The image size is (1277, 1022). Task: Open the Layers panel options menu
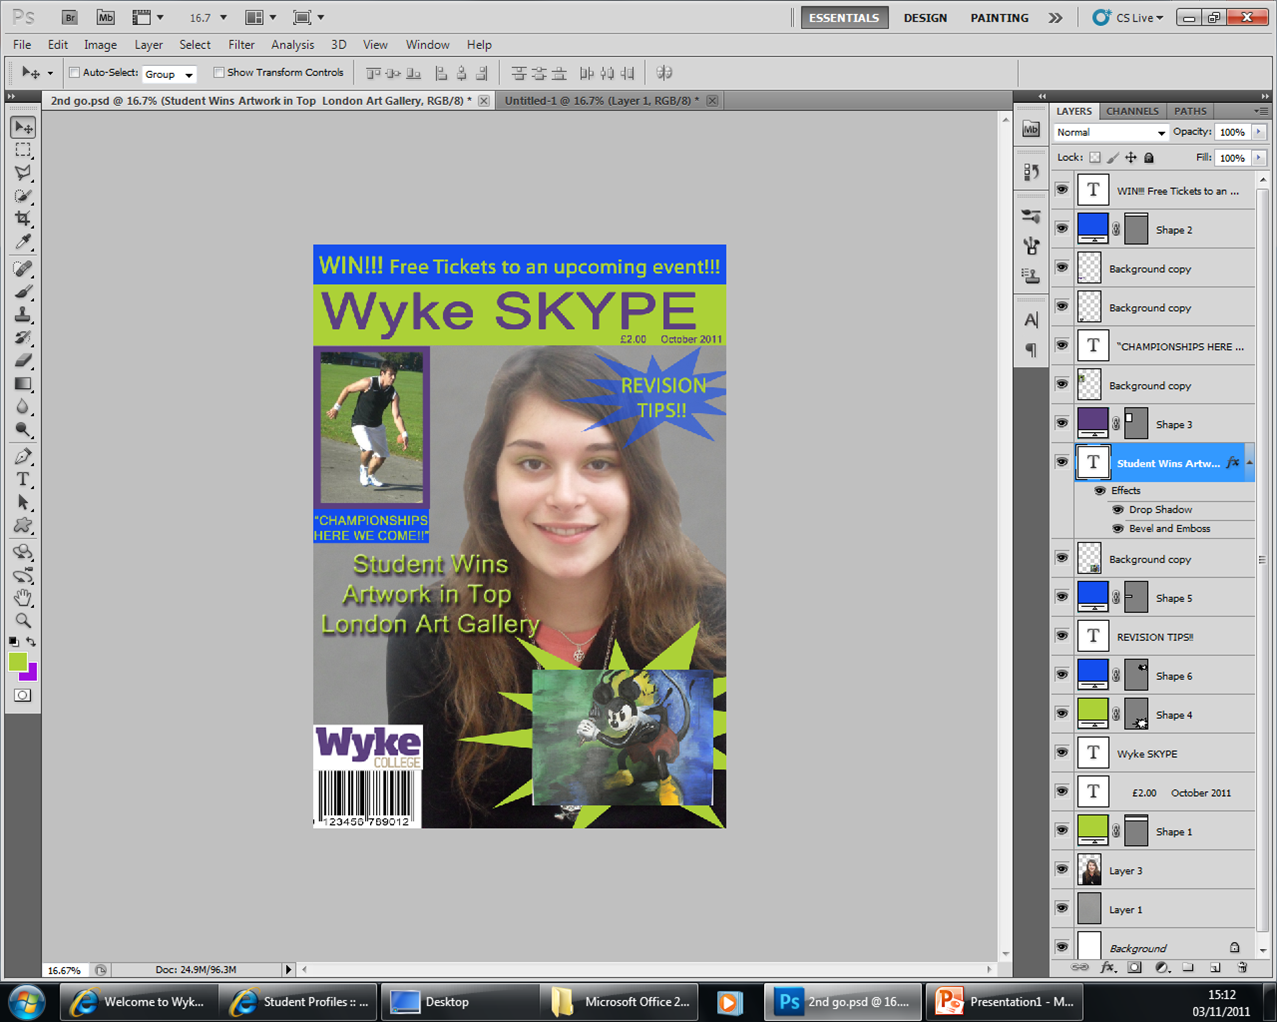coord(1261,111)
